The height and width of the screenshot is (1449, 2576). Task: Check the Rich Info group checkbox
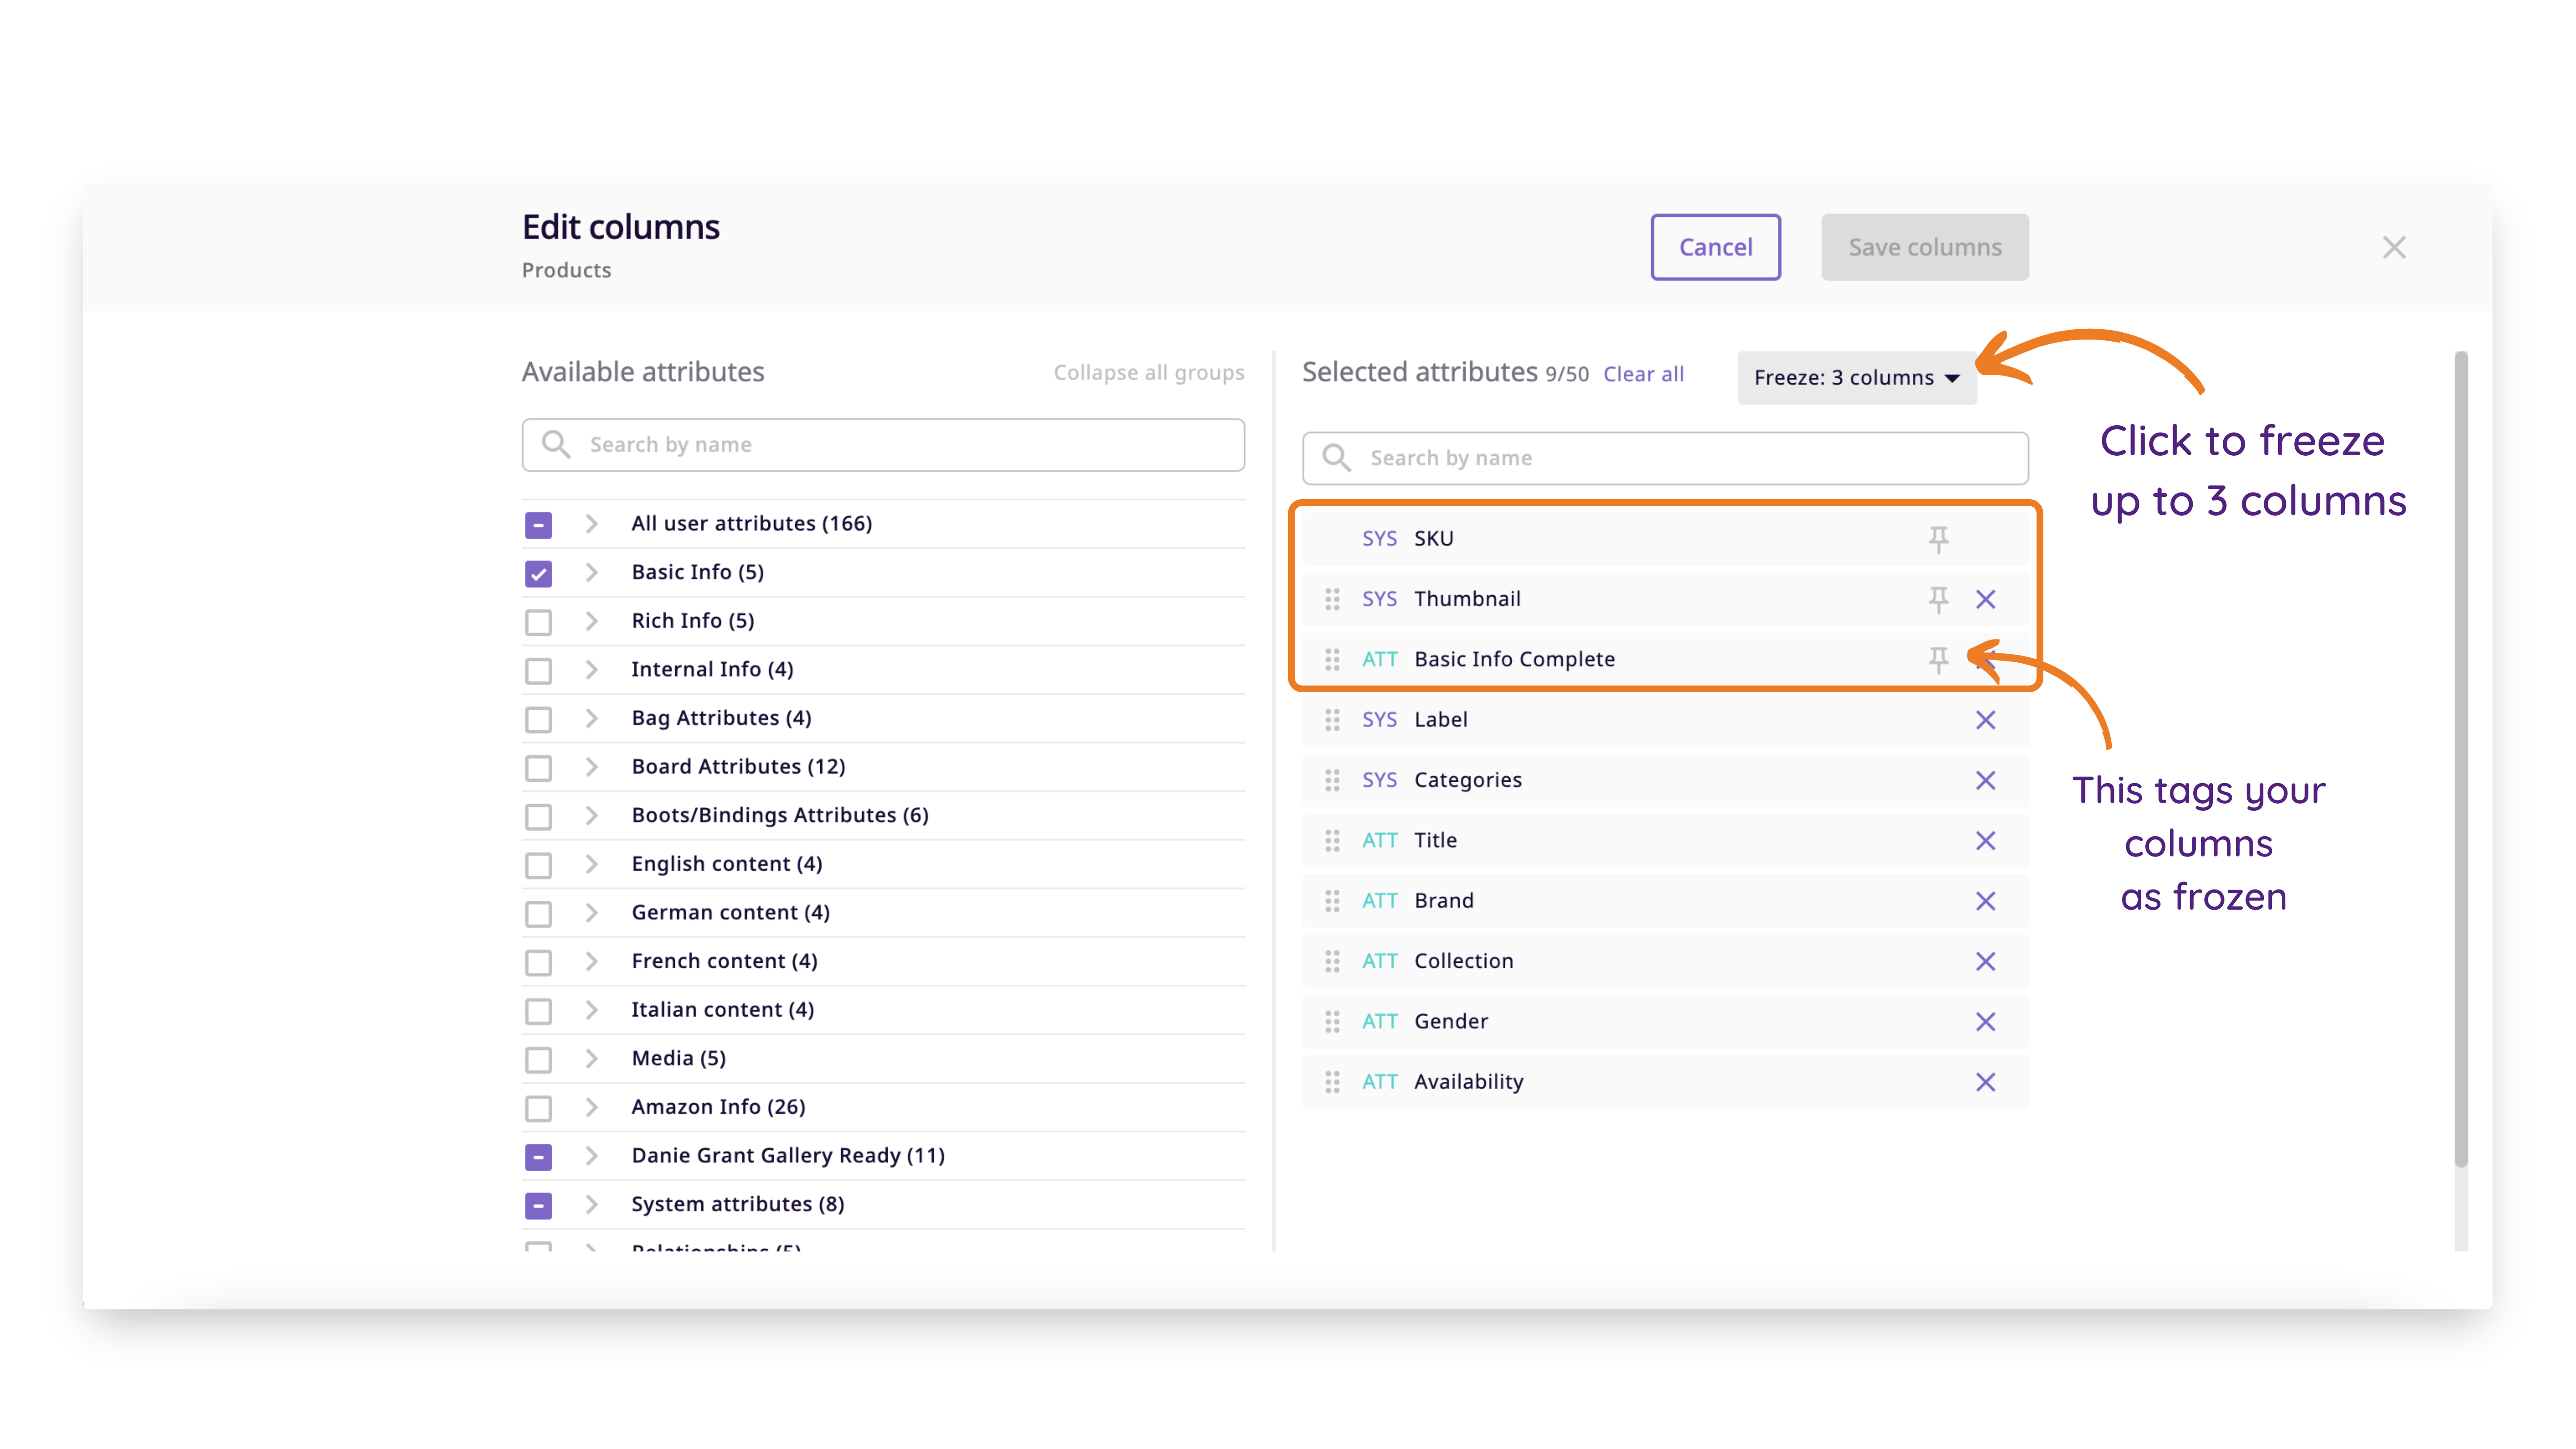pos(538,622)
